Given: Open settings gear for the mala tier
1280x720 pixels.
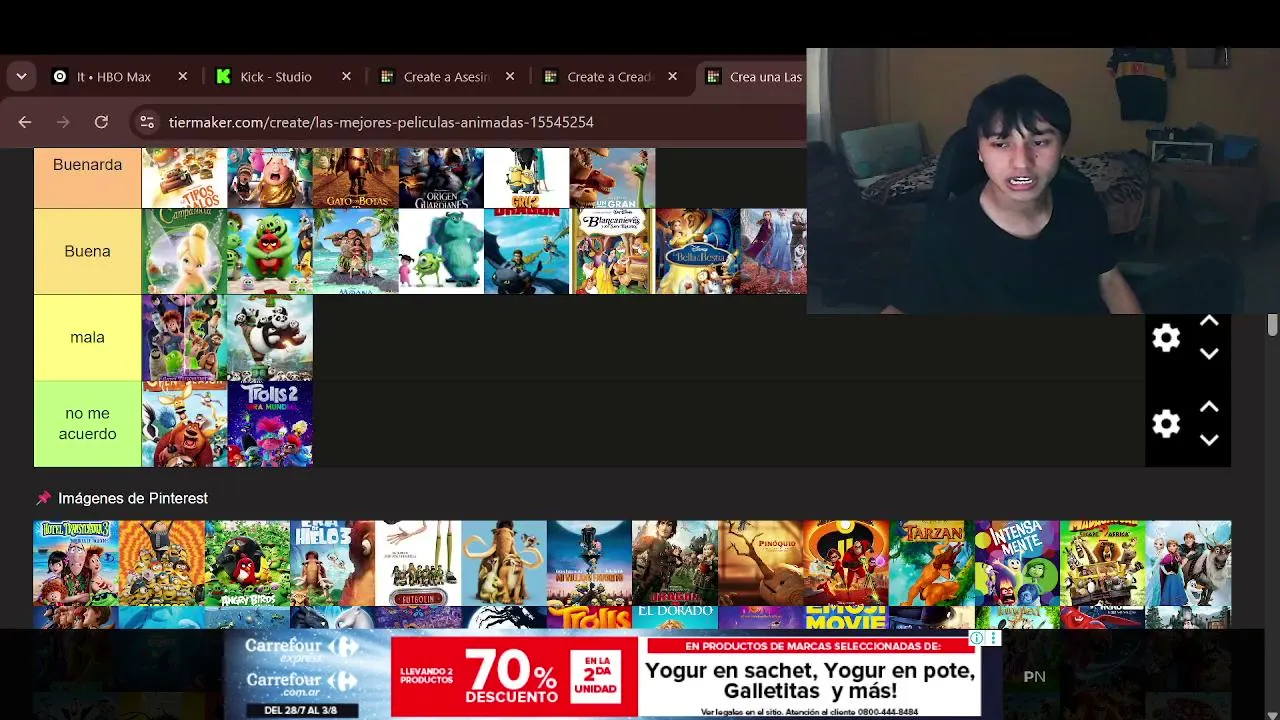Looking at the screenshot, I should pos(1166,338).
